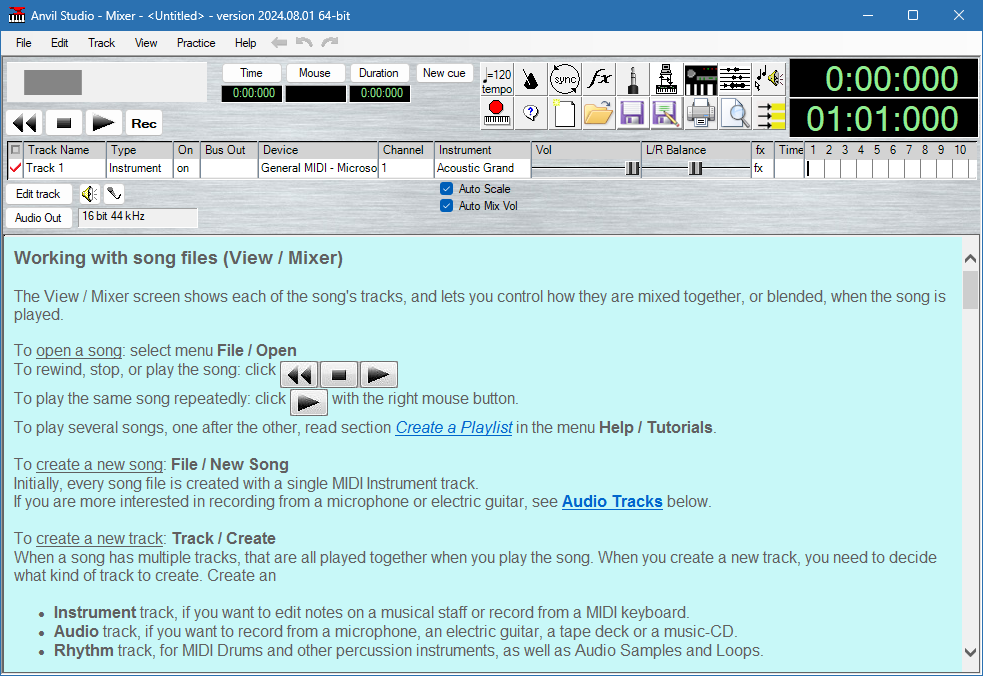Open print preview magnifier icon

(x=734, y=114)
